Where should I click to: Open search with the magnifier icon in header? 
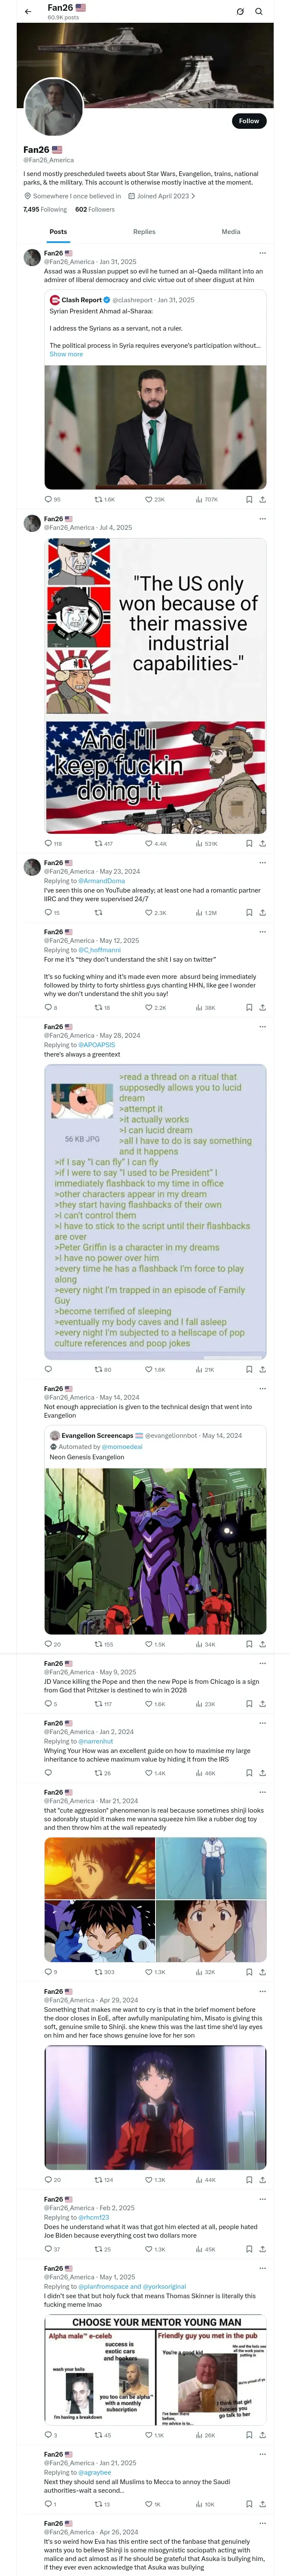259,12
